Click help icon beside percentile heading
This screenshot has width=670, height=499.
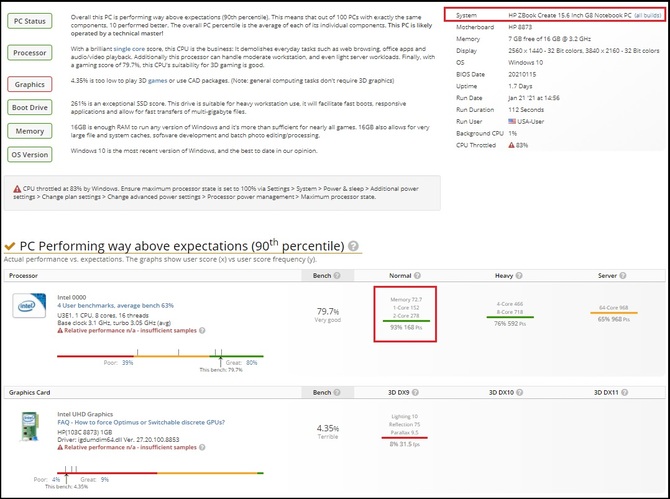[353, 246]
